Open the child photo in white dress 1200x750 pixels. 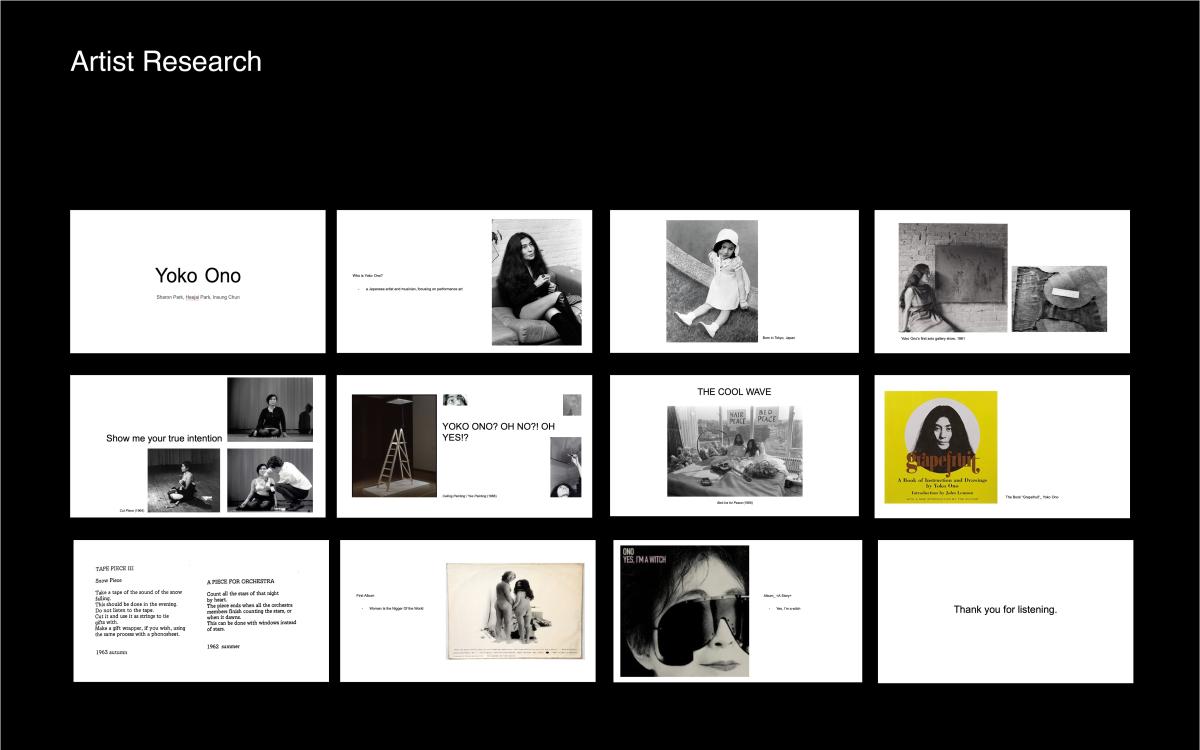(712, 280)
